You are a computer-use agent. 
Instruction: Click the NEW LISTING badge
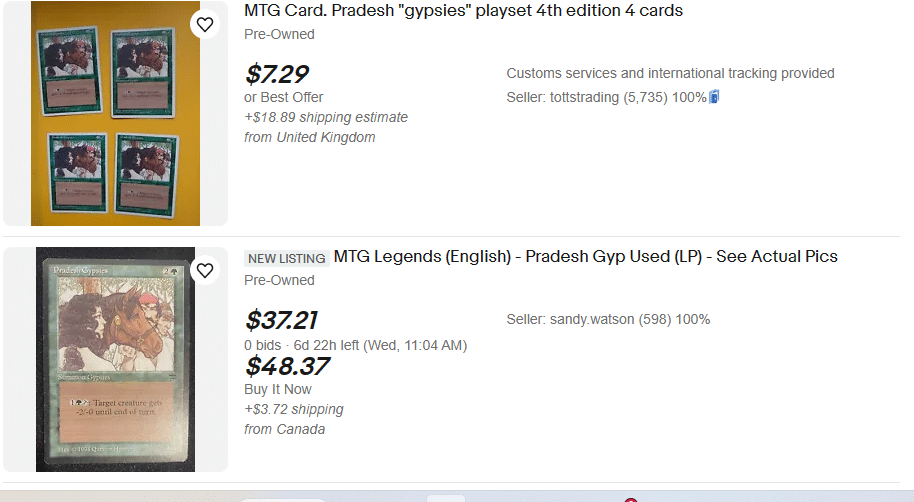tap(286, 258)
